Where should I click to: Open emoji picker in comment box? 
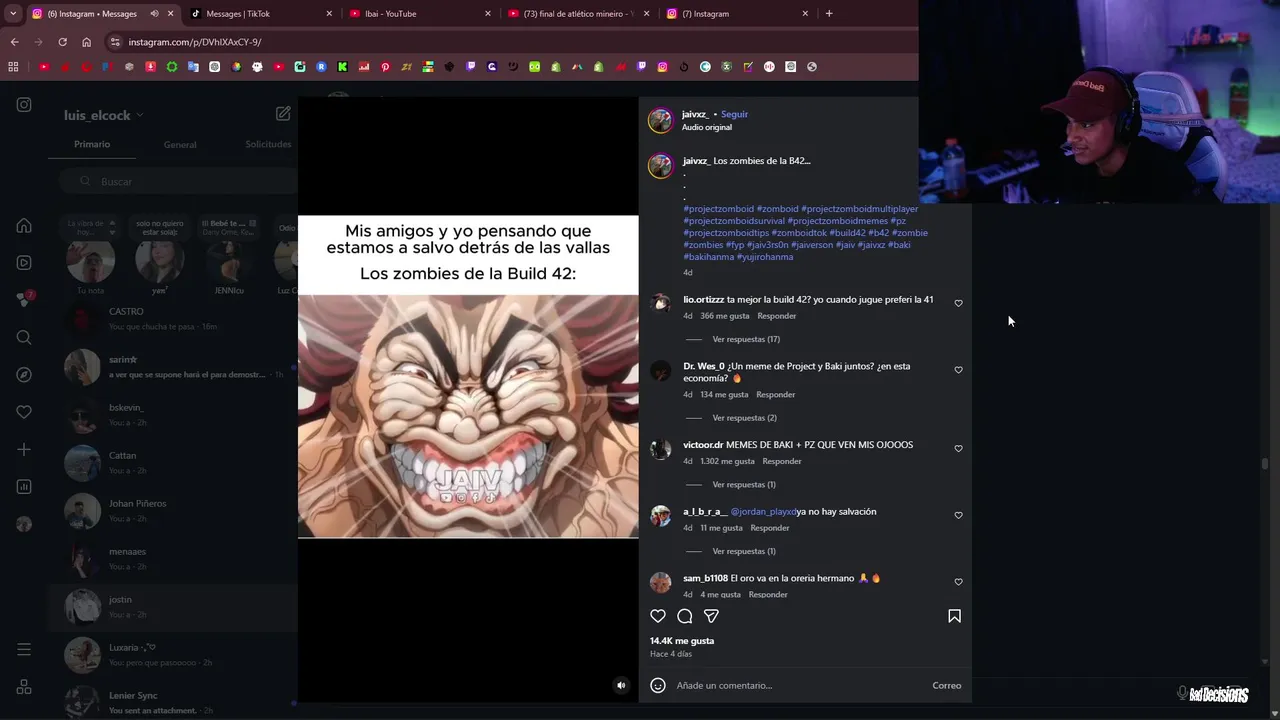pos(658,685)
